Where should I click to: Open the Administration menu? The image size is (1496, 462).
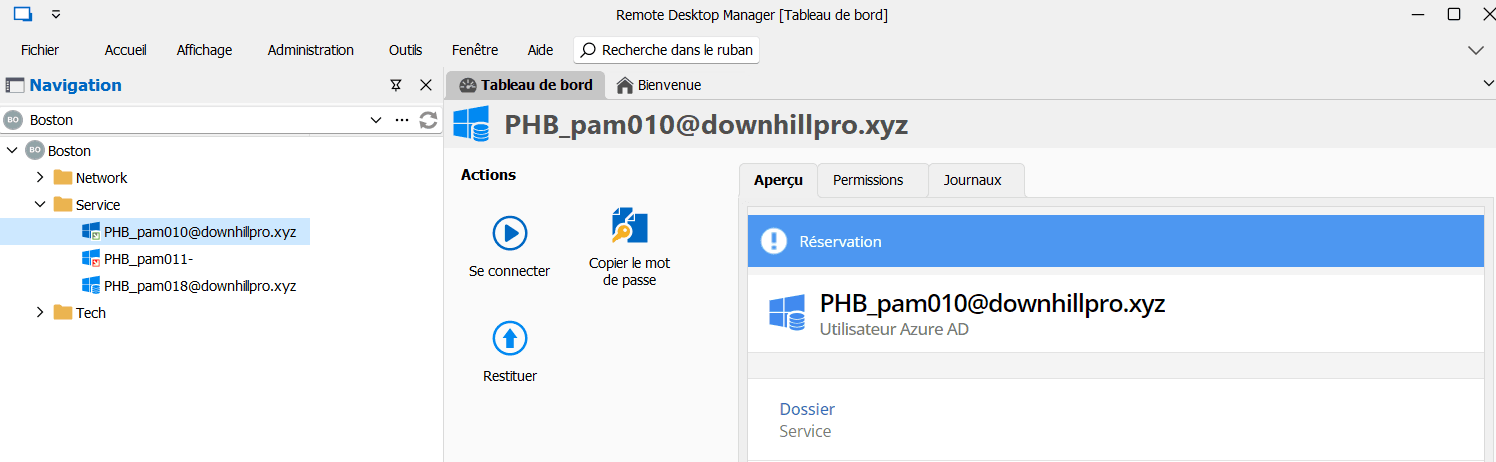[x=310, y=50]
